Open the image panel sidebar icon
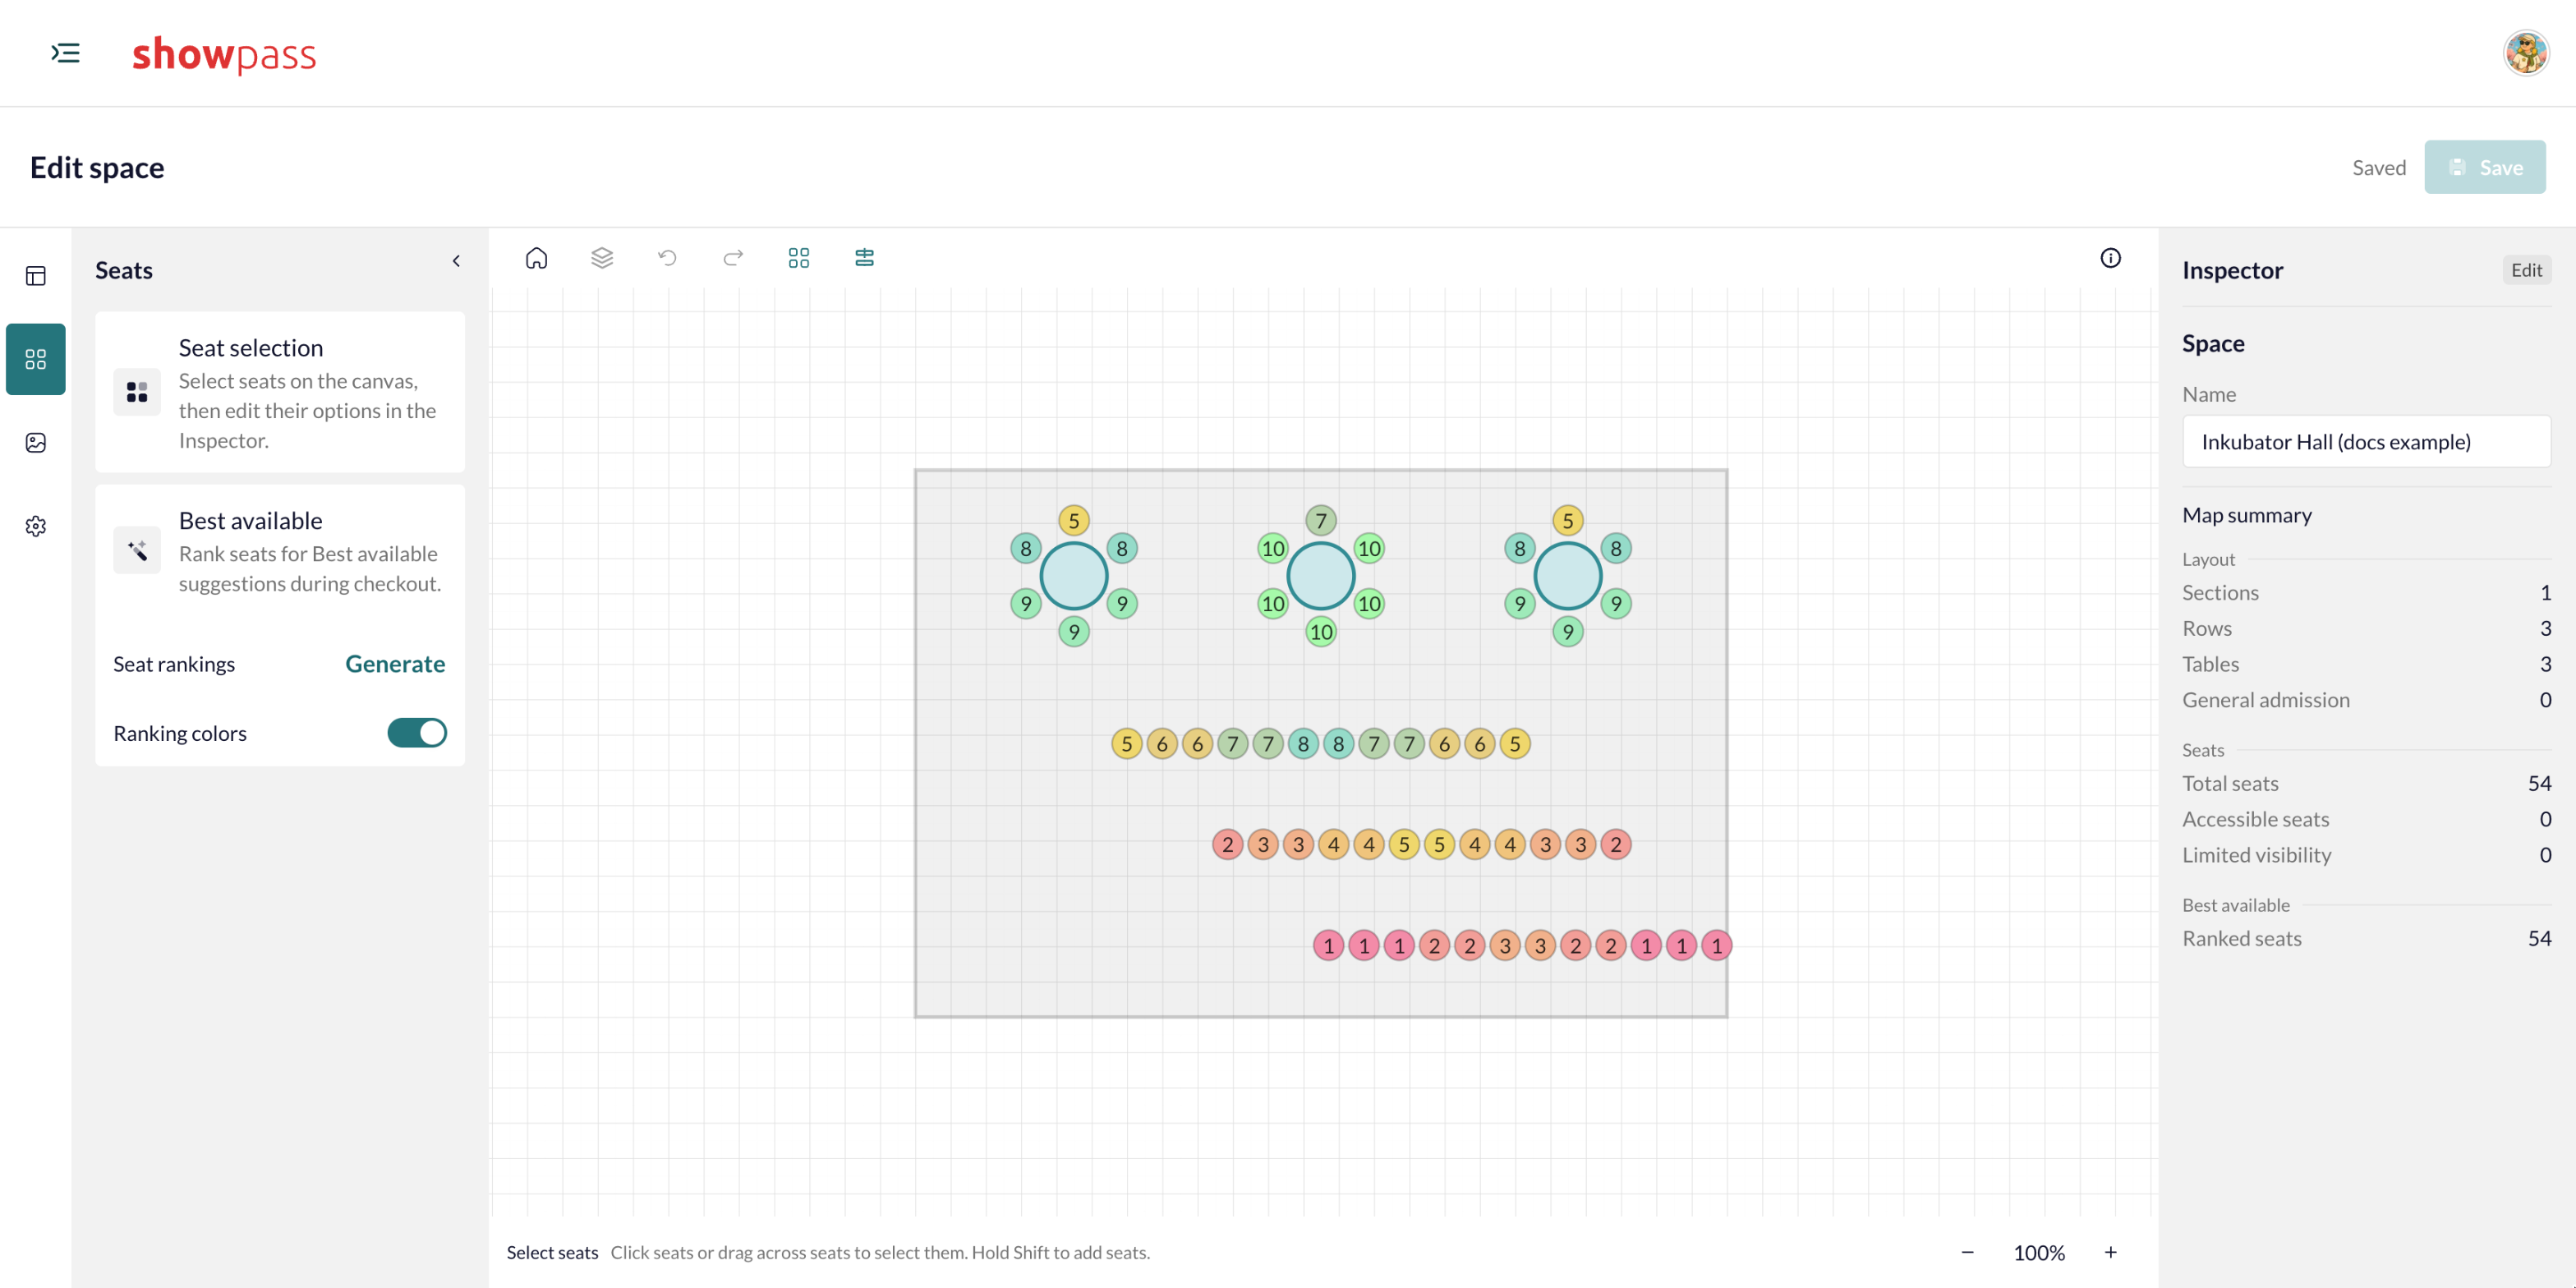The width and height of the screenshot is (2576, 1288). [36, 442]
